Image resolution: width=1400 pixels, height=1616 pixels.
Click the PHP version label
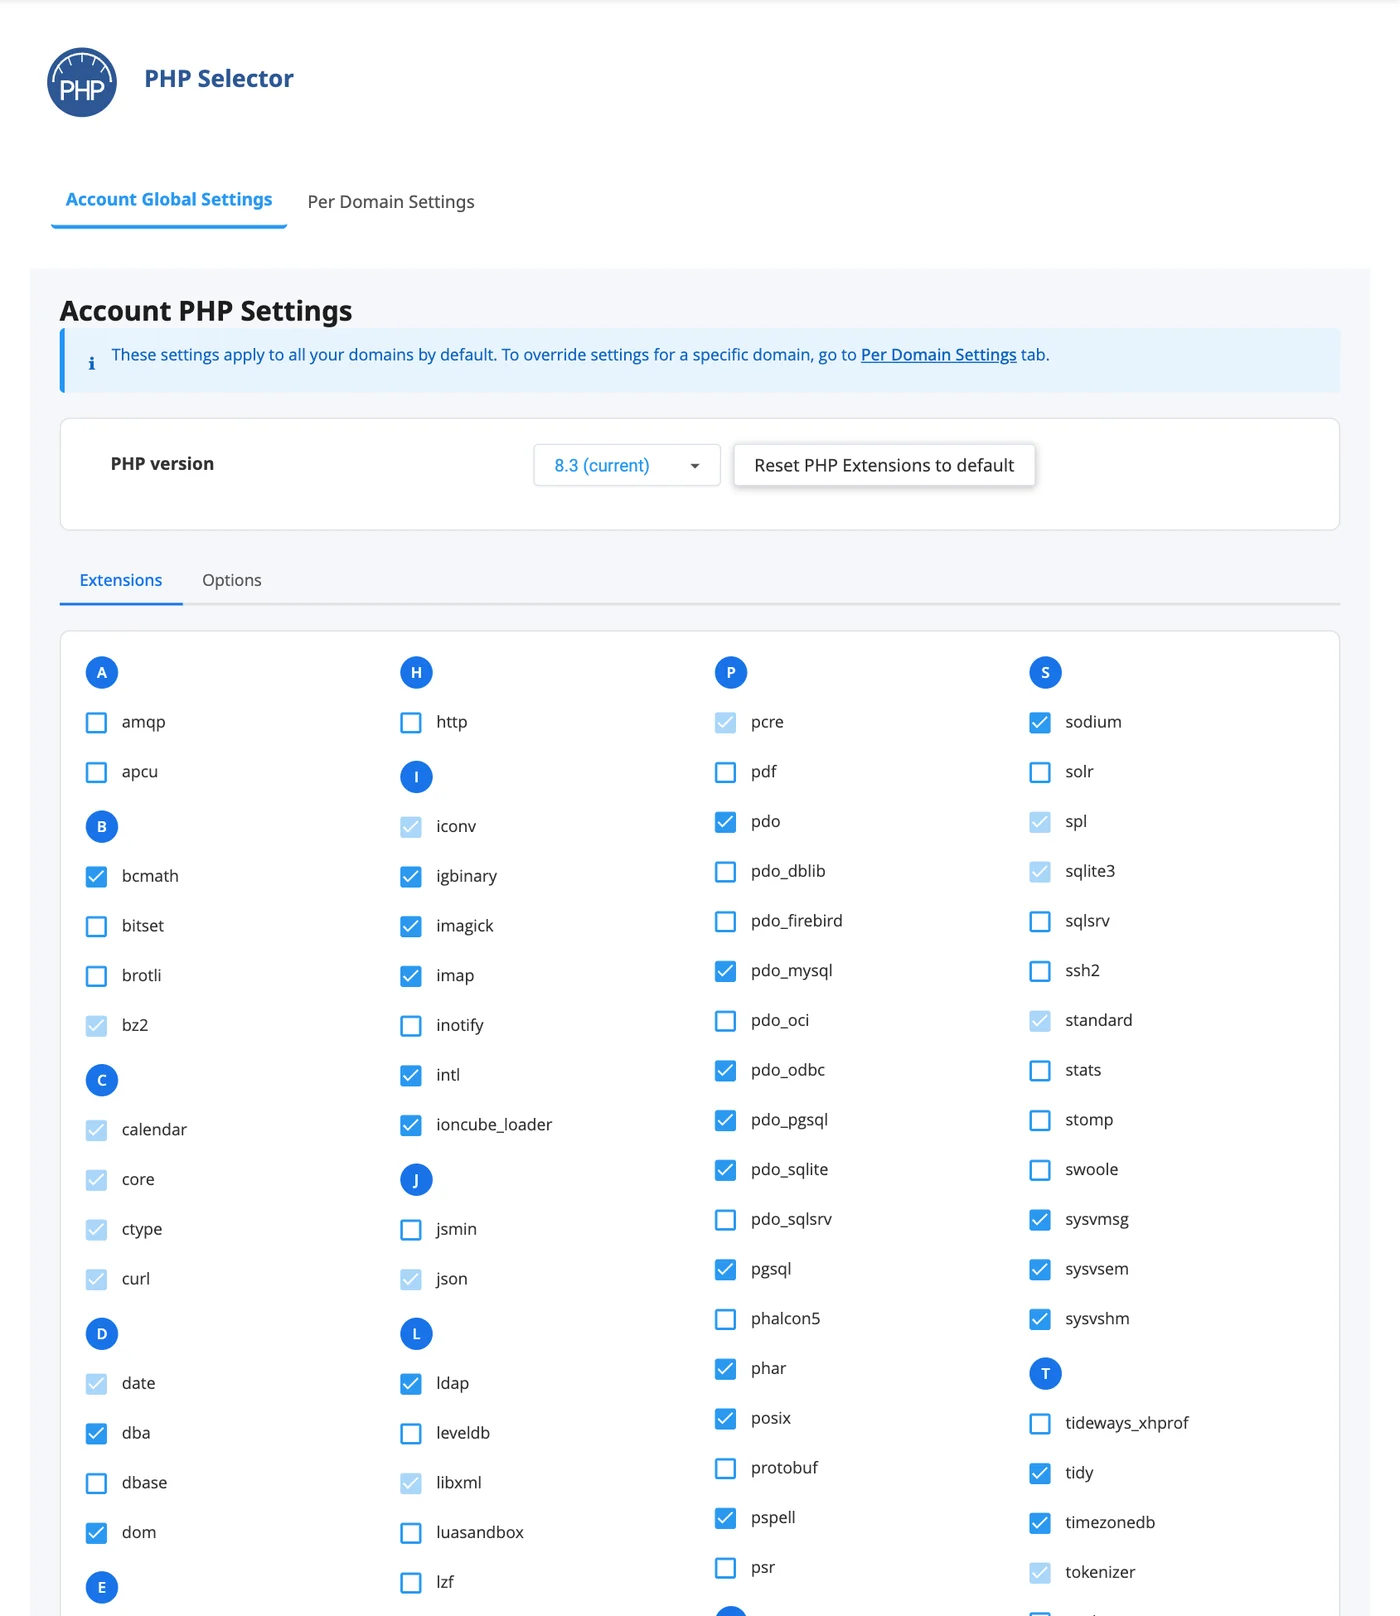pyautogui.click(x=162, y=464)
